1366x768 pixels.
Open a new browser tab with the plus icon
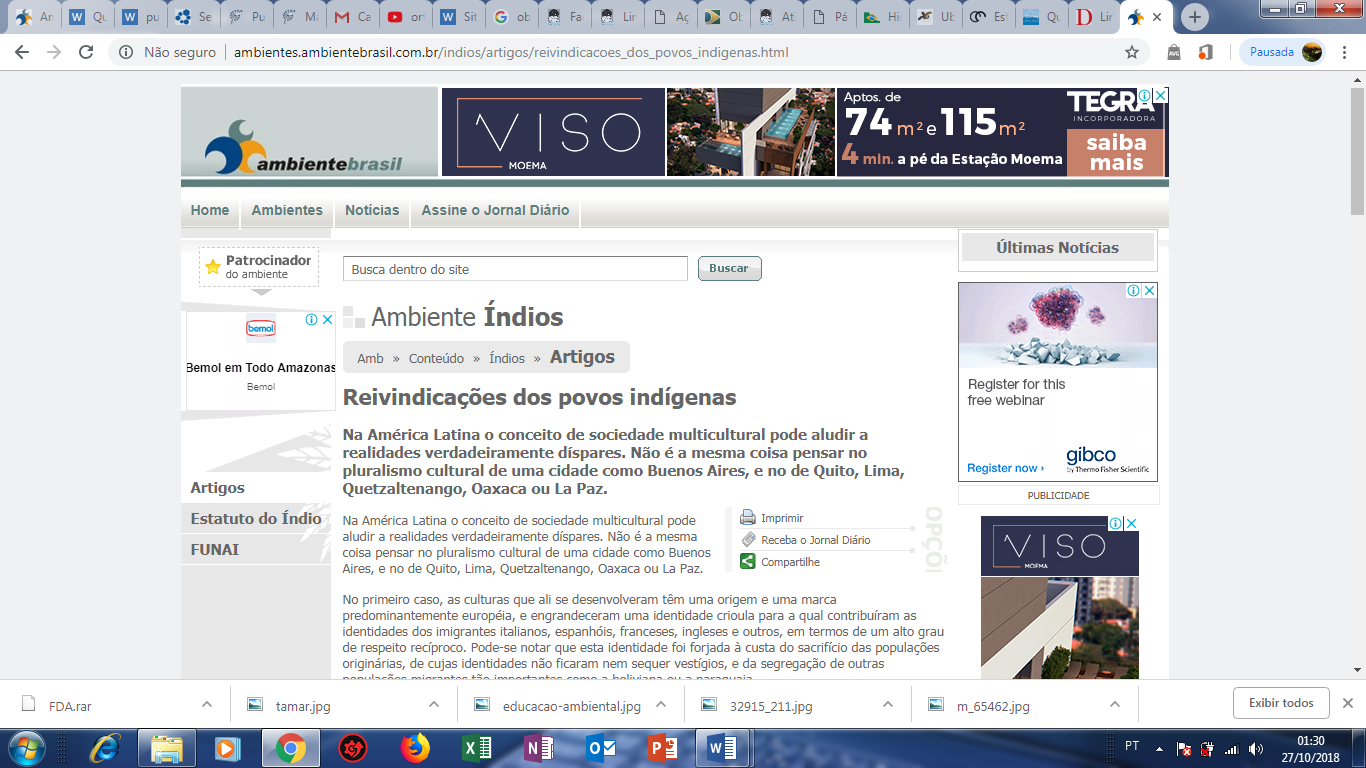click(1195, 17)
